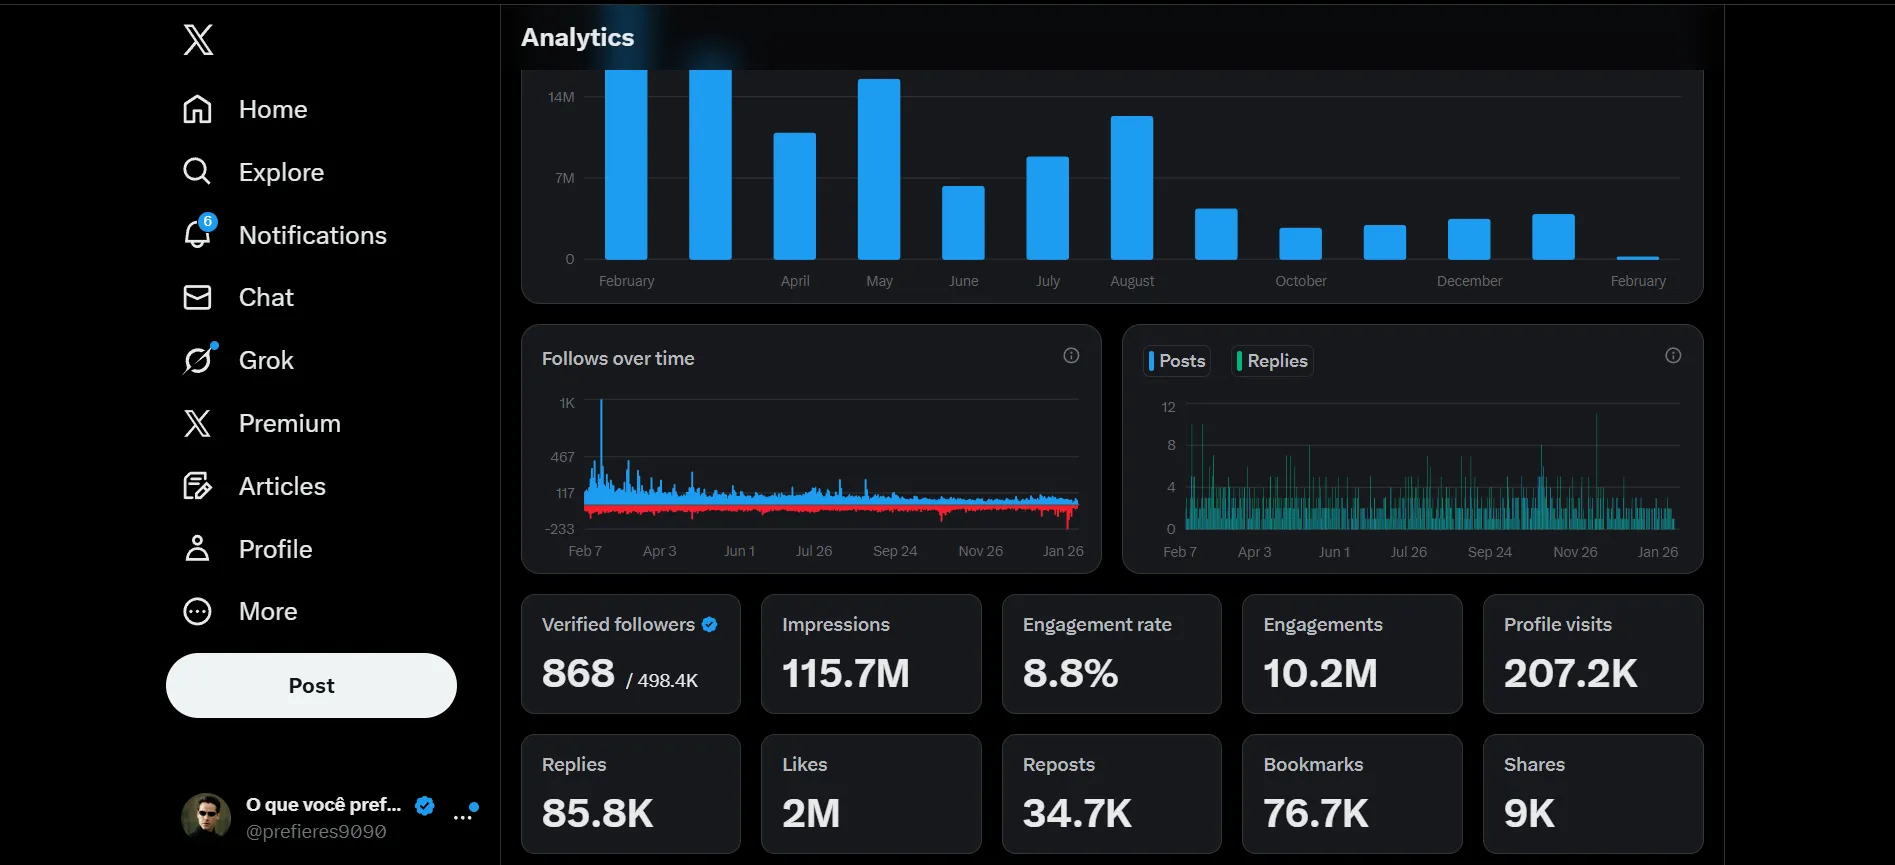
Task: Open Chat envelope icon
Action: click(197, 297)
